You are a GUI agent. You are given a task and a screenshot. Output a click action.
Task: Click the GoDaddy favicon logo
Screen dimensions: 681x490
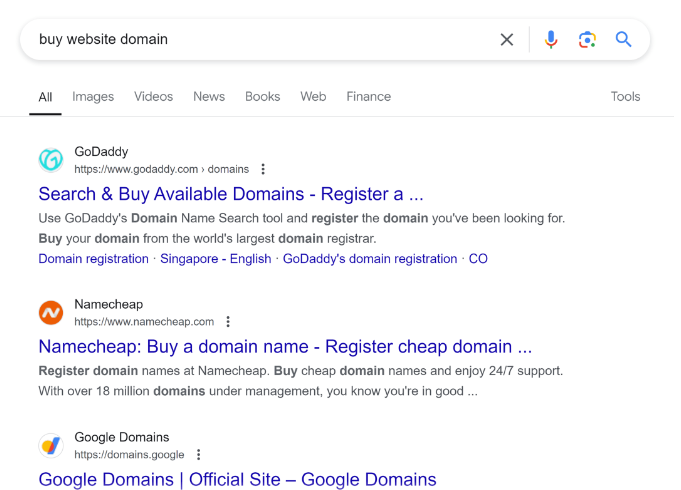coord(51,160)
